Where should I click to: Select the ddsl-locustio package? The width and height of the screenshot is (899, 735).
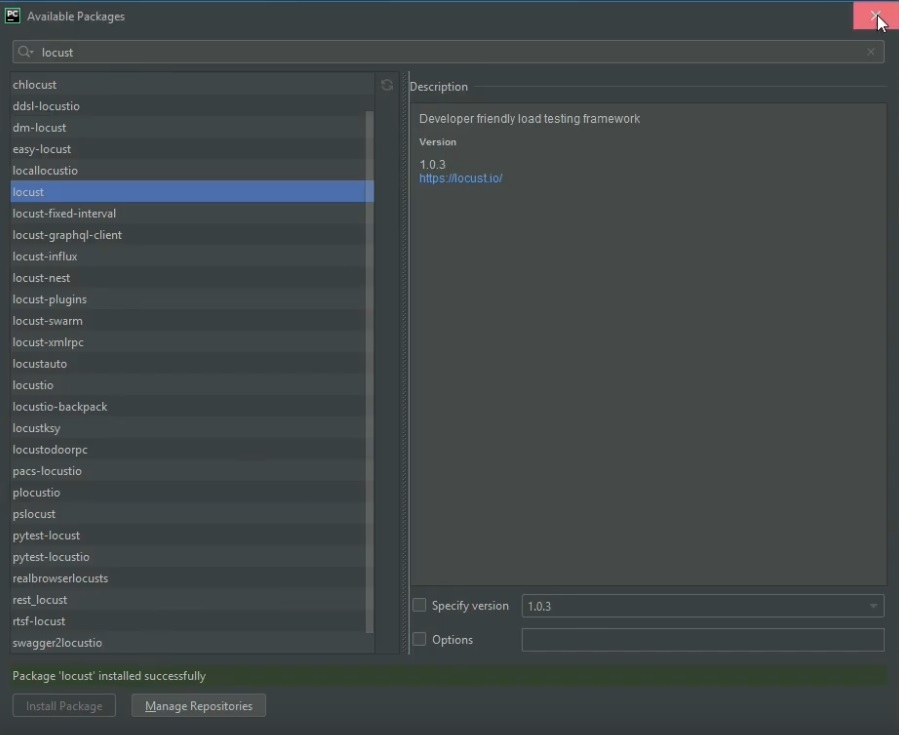[192, 106]
